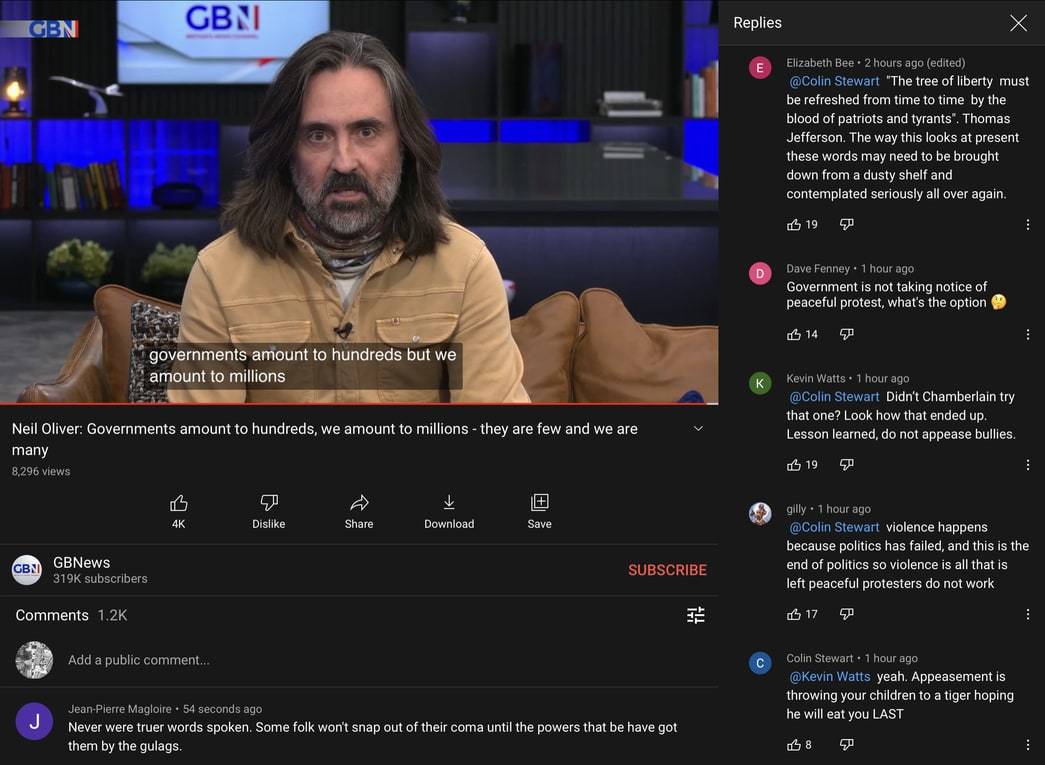
Task: Open Jean-Pierre Magloire's profile avatar
Action: 34,721
